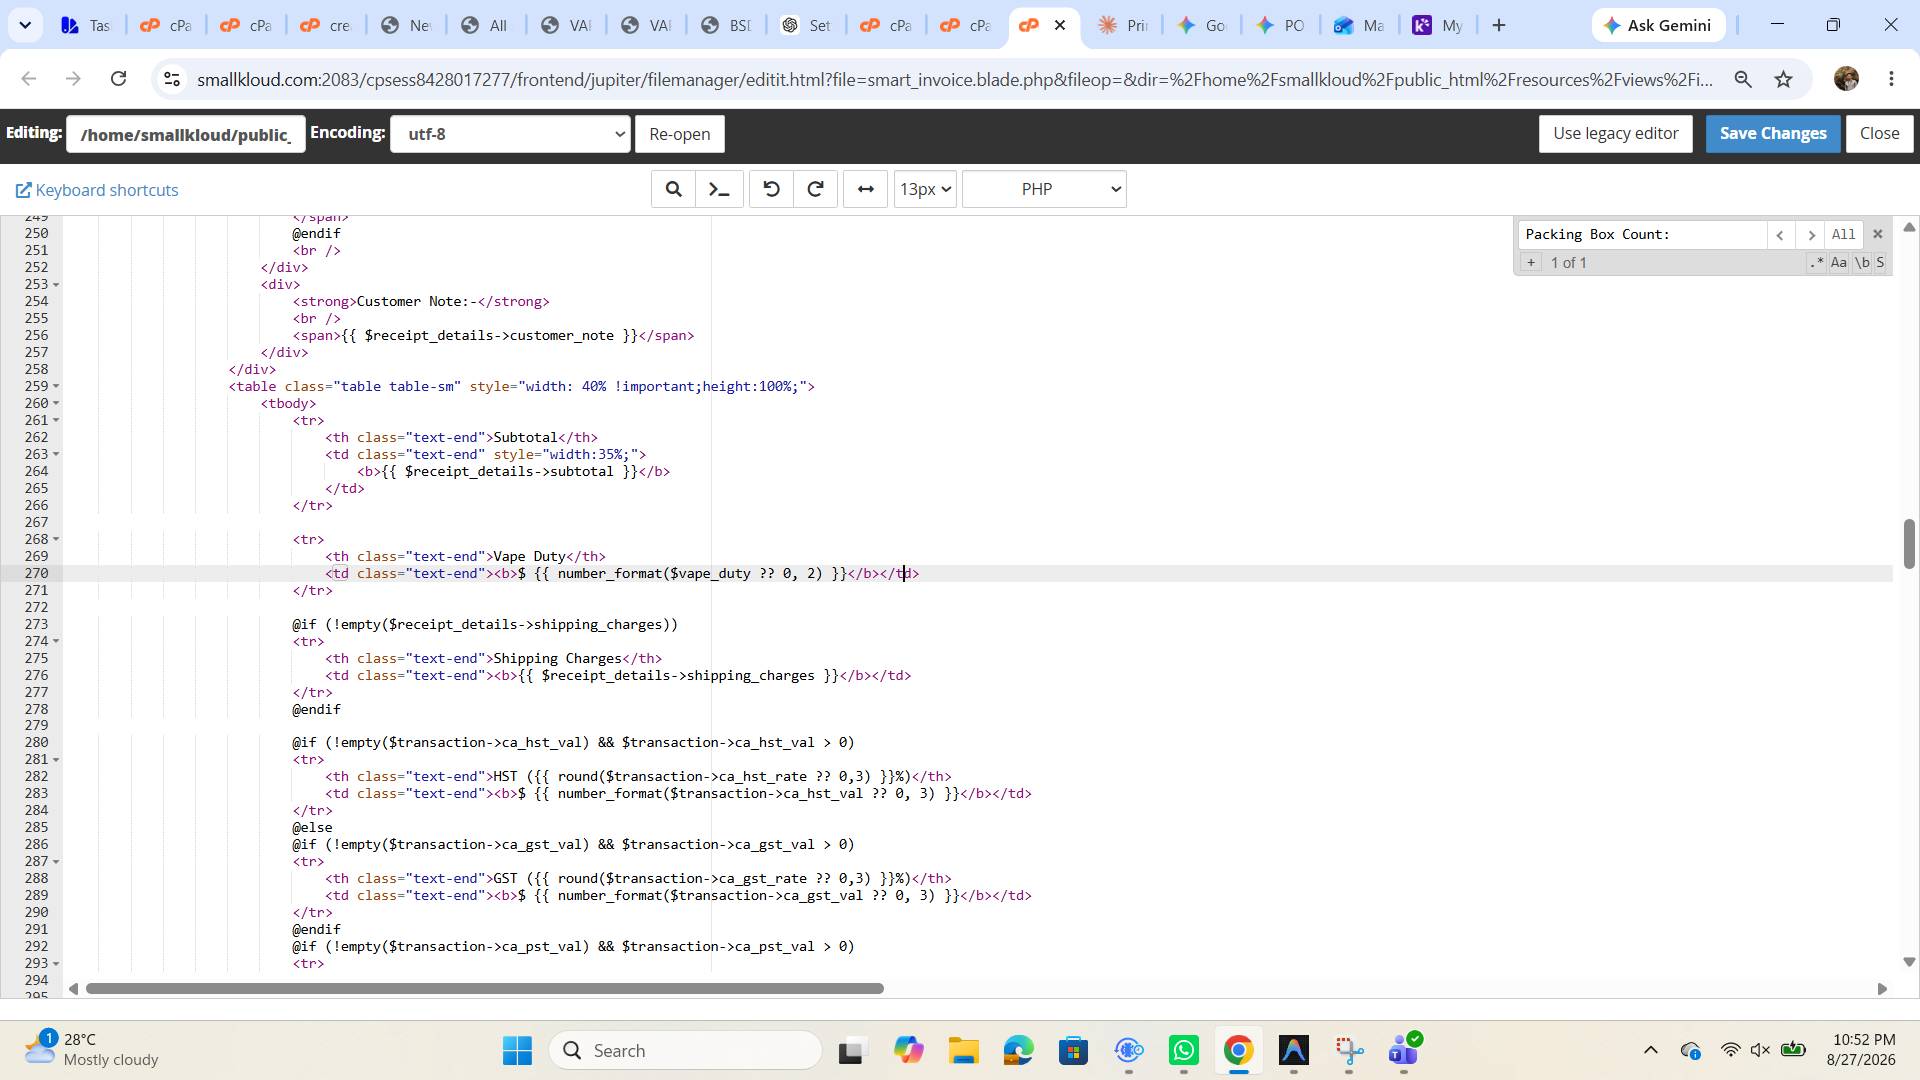This screenshot has width=1920, height=1080.
Task: Collapse the code fold at line 259
Action: [56, 386]
